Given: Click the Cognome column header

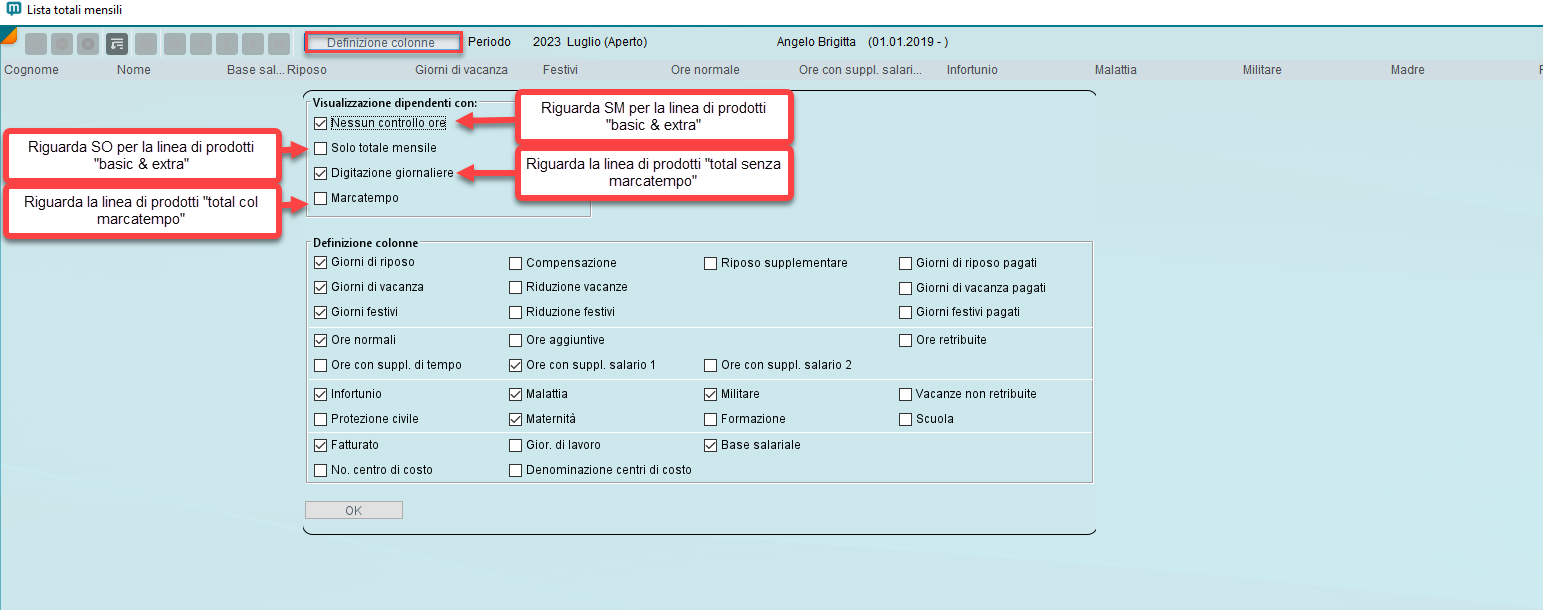Looking at the screenshot, I should pos(32,70).
